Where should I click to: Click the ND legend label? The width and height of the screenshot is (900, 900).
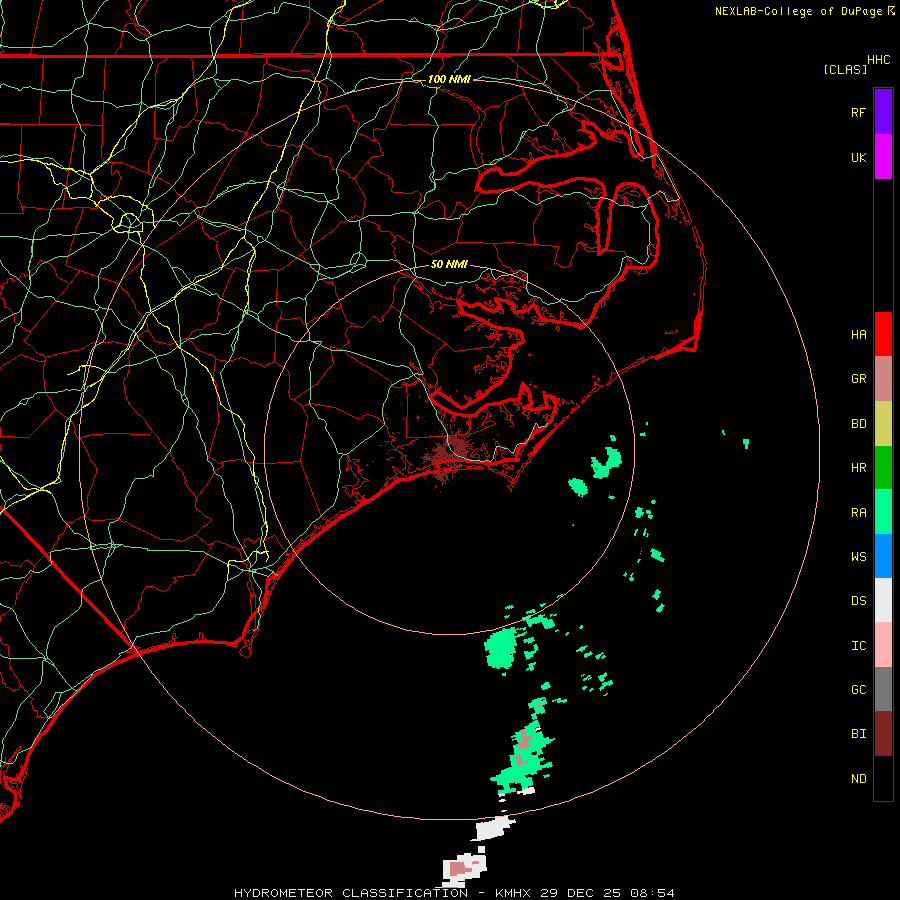[858, 779]
